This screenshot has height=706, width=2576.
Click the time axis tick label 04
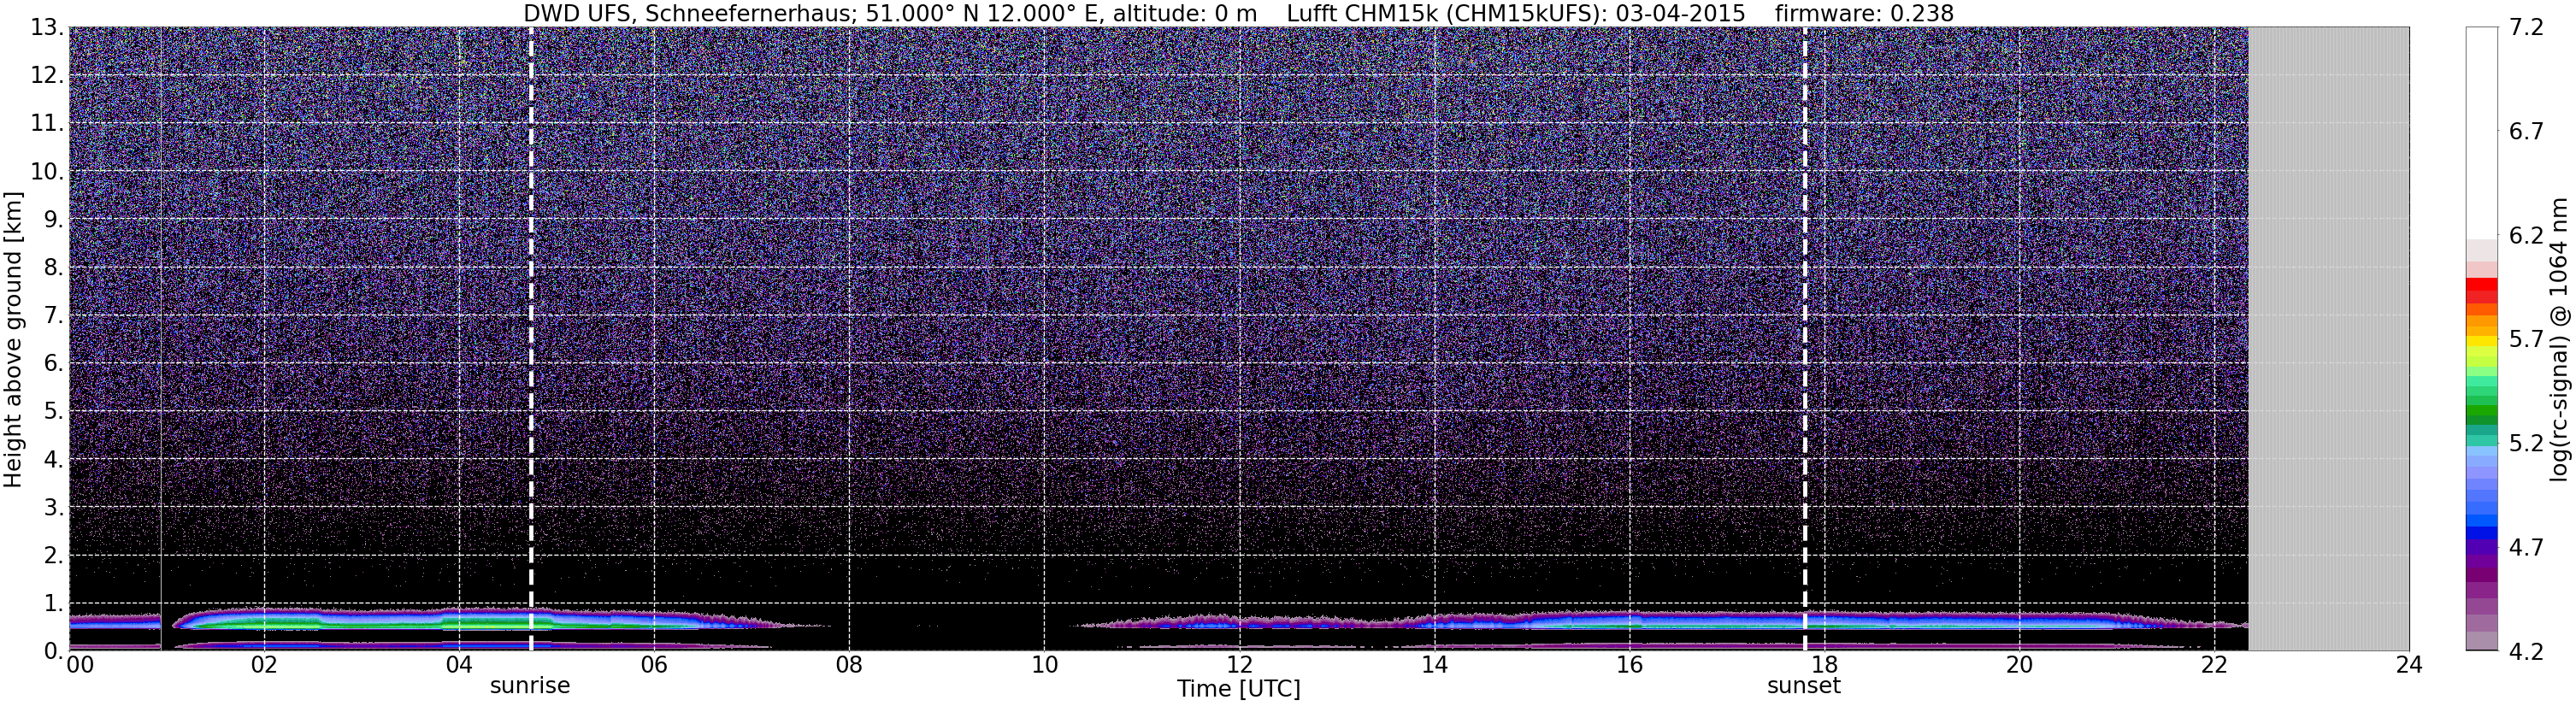(x=458, y=666)
